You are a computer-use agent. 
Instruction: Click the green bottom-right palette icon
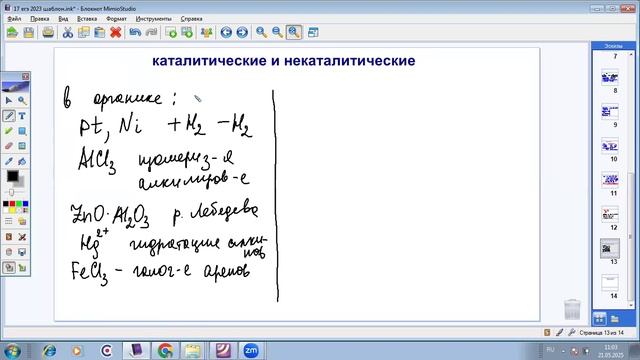[x=22, y=268]
